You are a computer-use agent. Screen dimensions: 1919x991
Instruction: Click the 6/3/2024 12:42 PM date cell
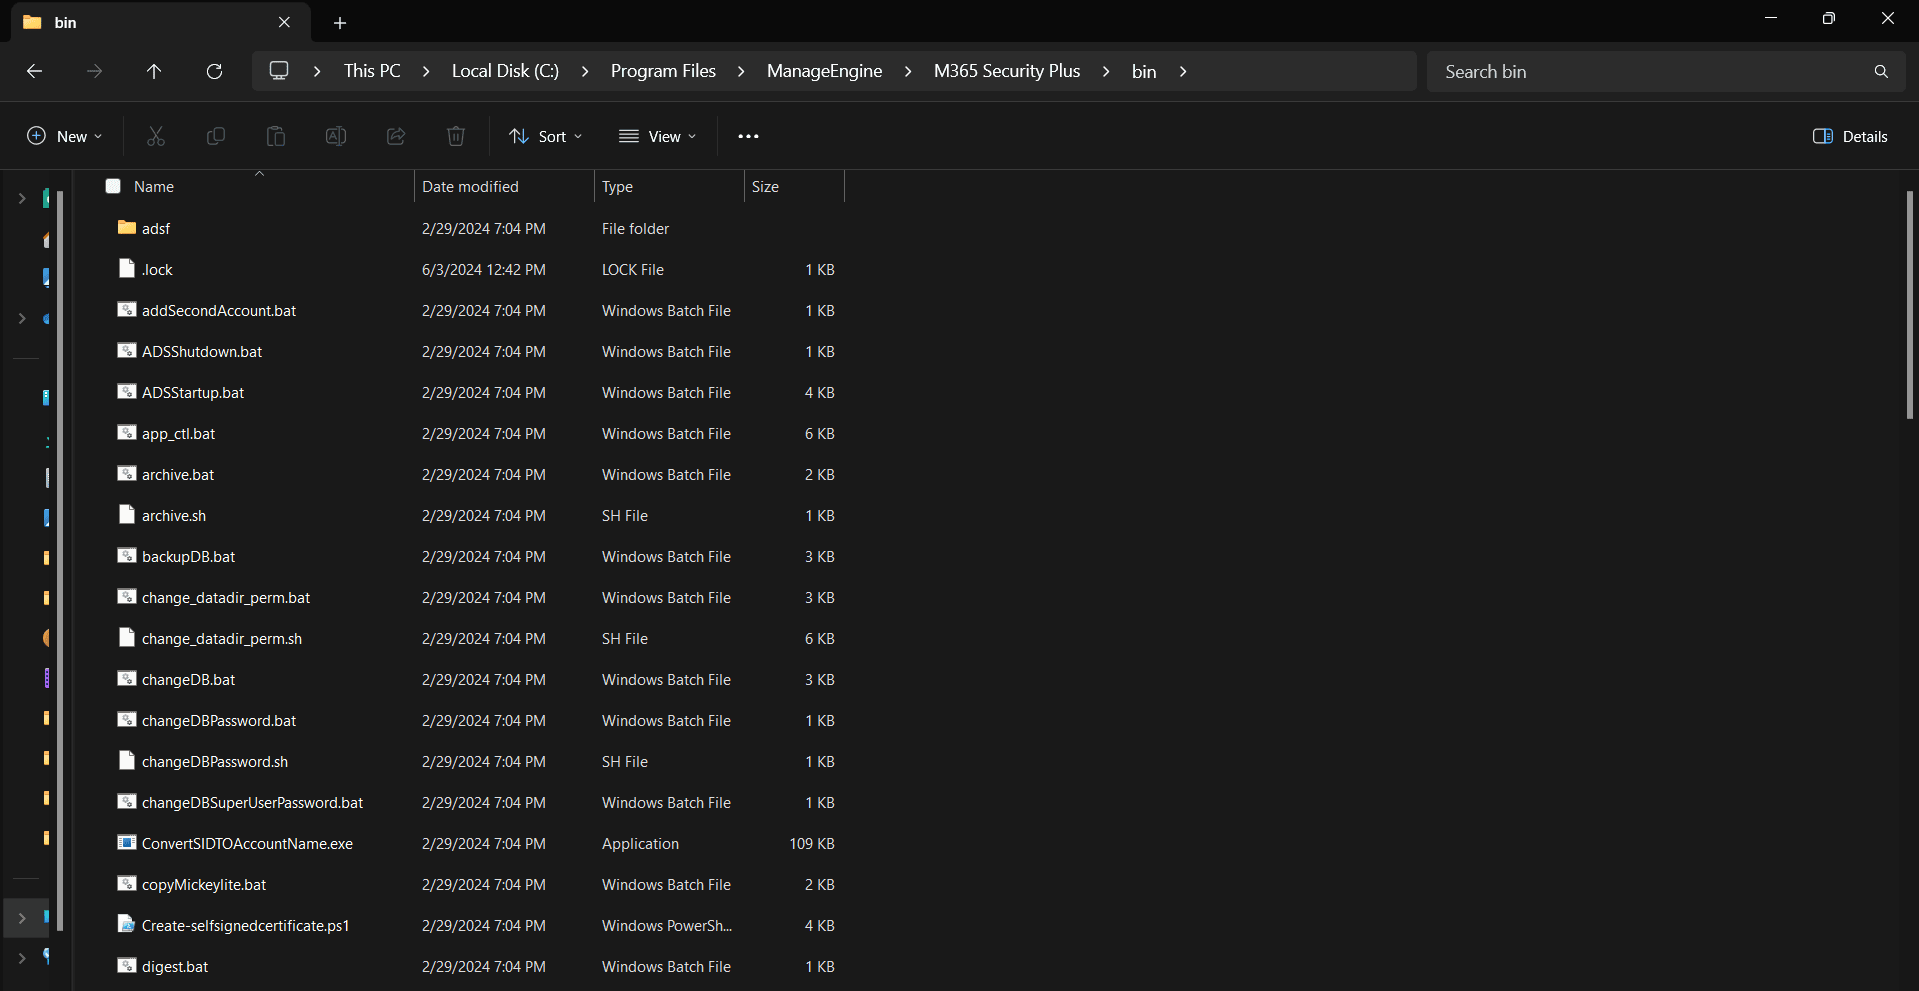(x=484, y=269)
